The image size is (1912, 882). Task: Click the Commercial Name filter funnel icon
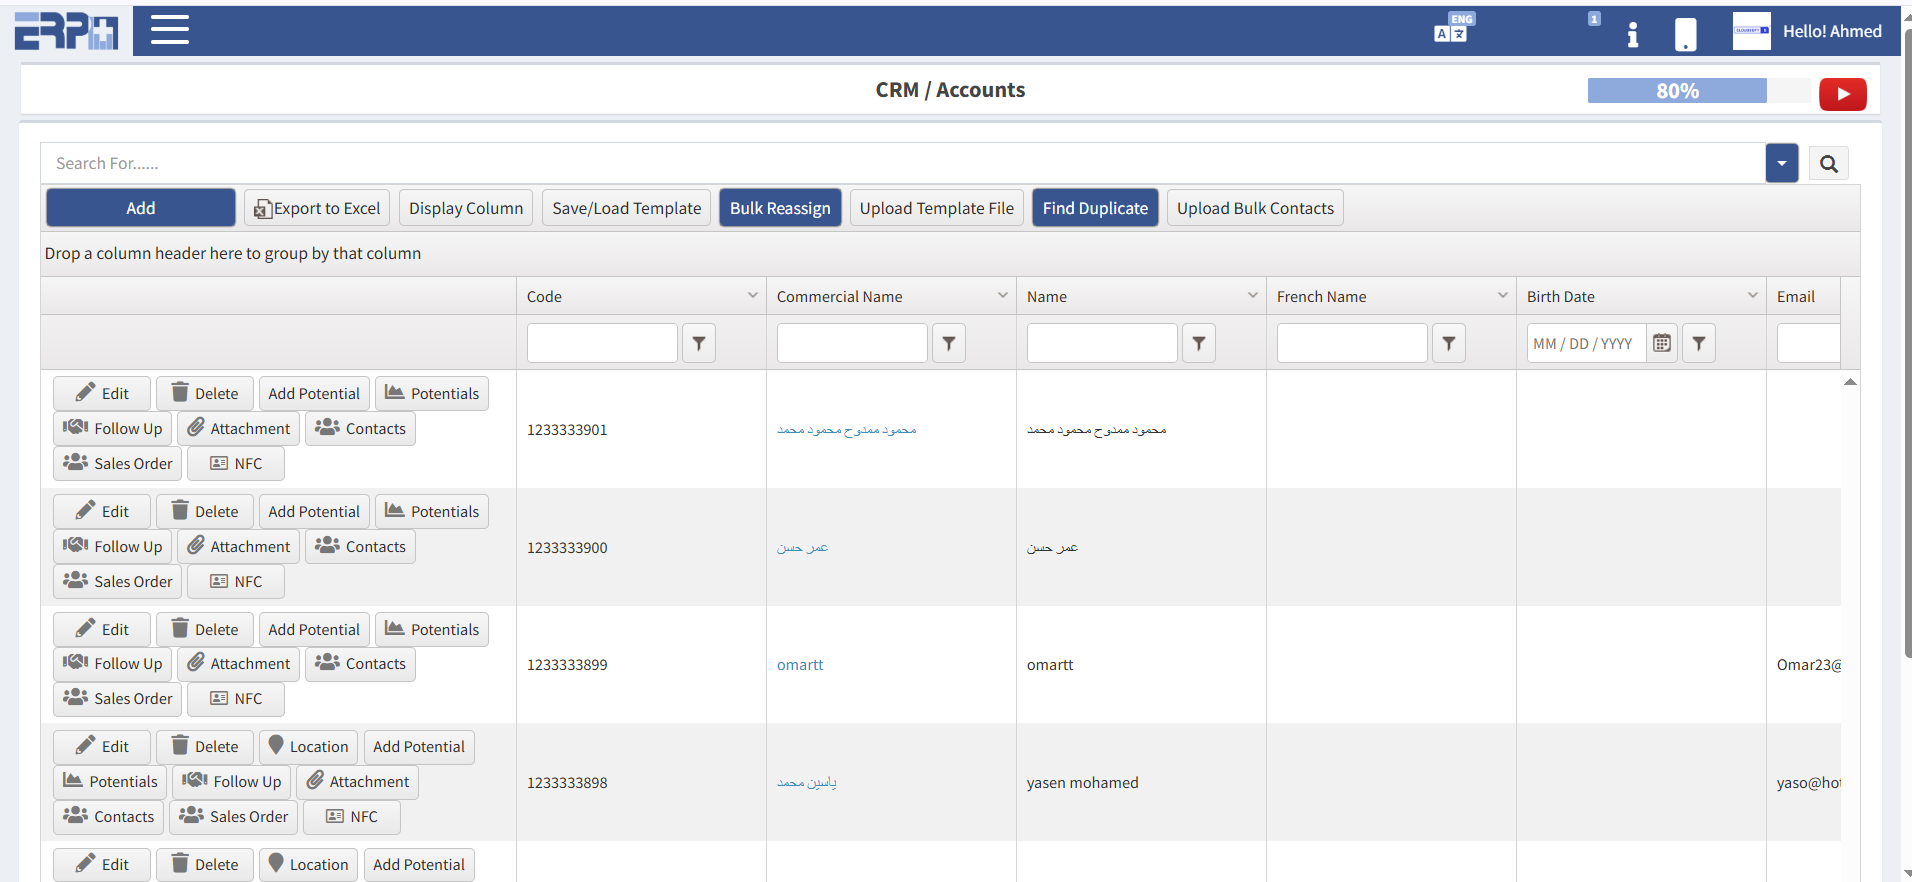pyautogui.click(x=949, y=343)
